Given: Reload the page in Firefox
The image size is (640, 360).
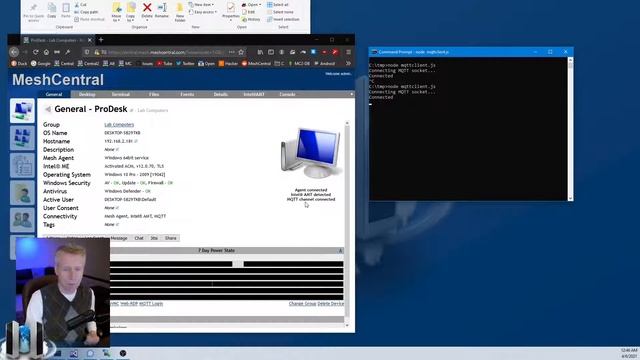Looking at the screenshot, I should [36, 52].
